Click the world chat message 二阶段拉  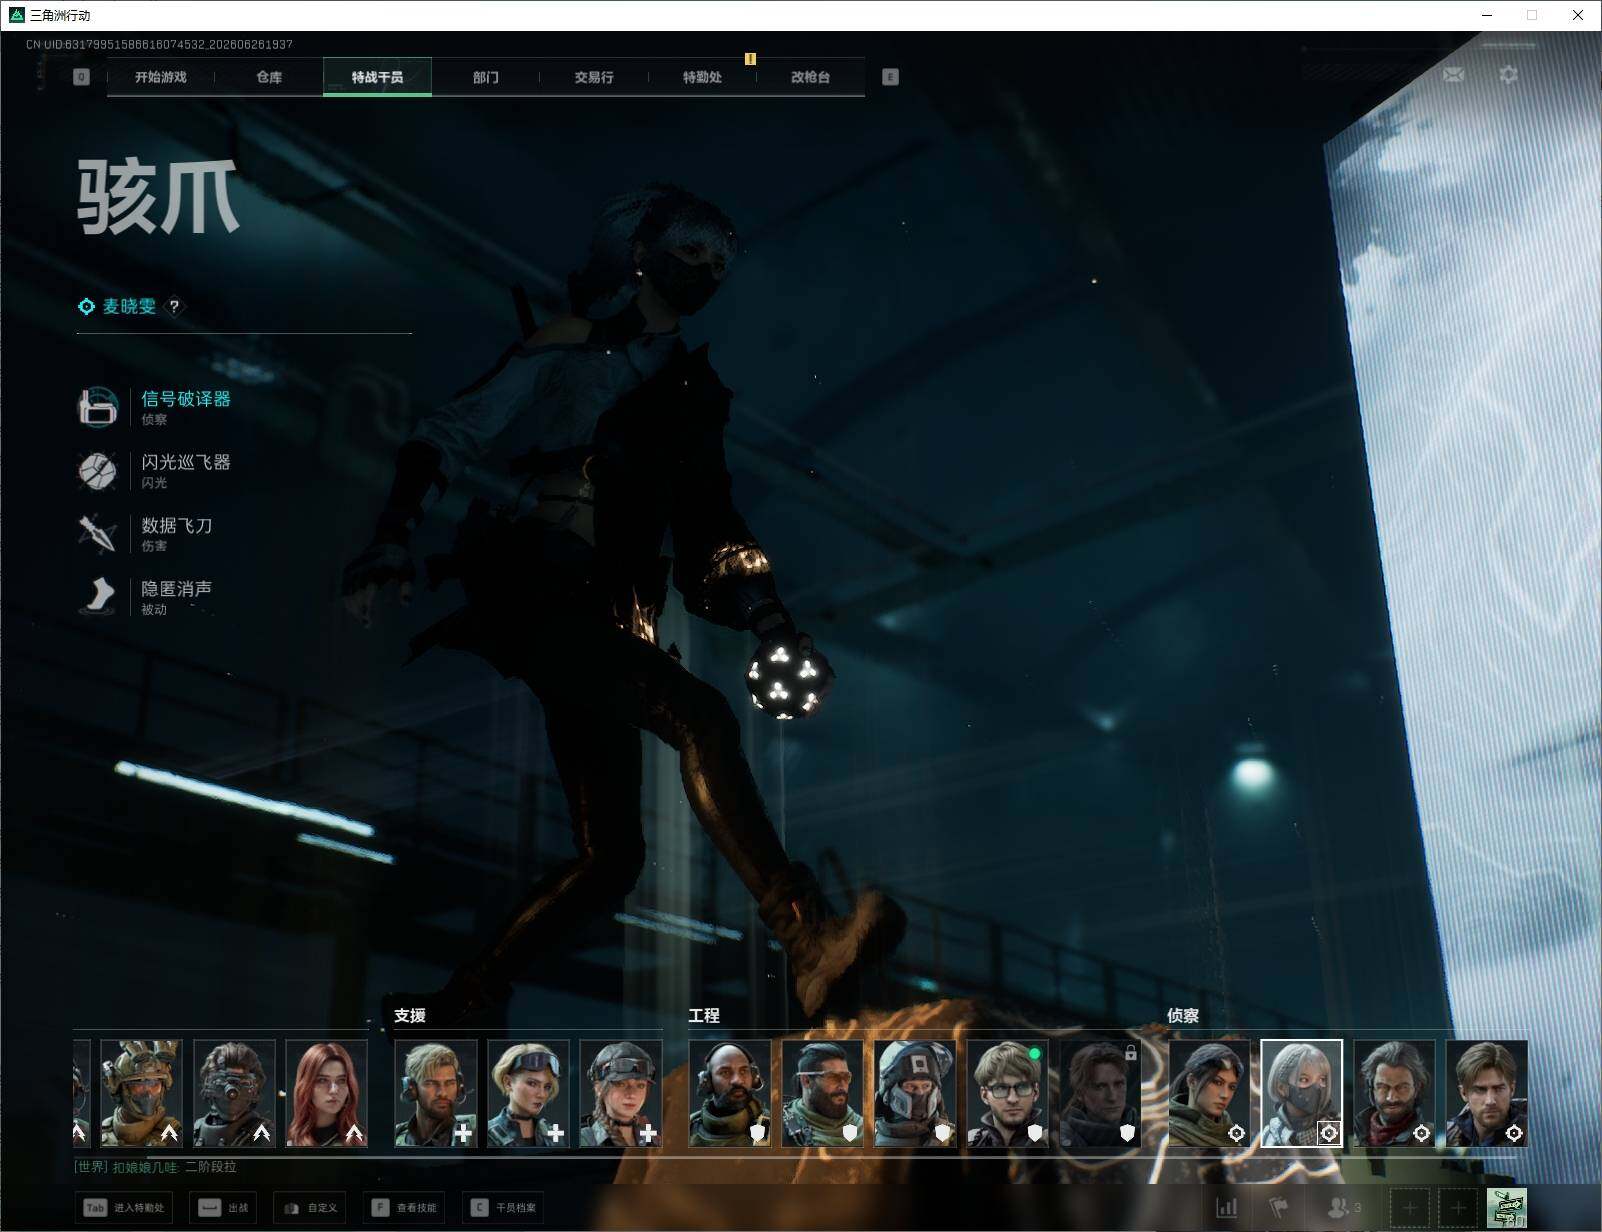click(211, 1167)
